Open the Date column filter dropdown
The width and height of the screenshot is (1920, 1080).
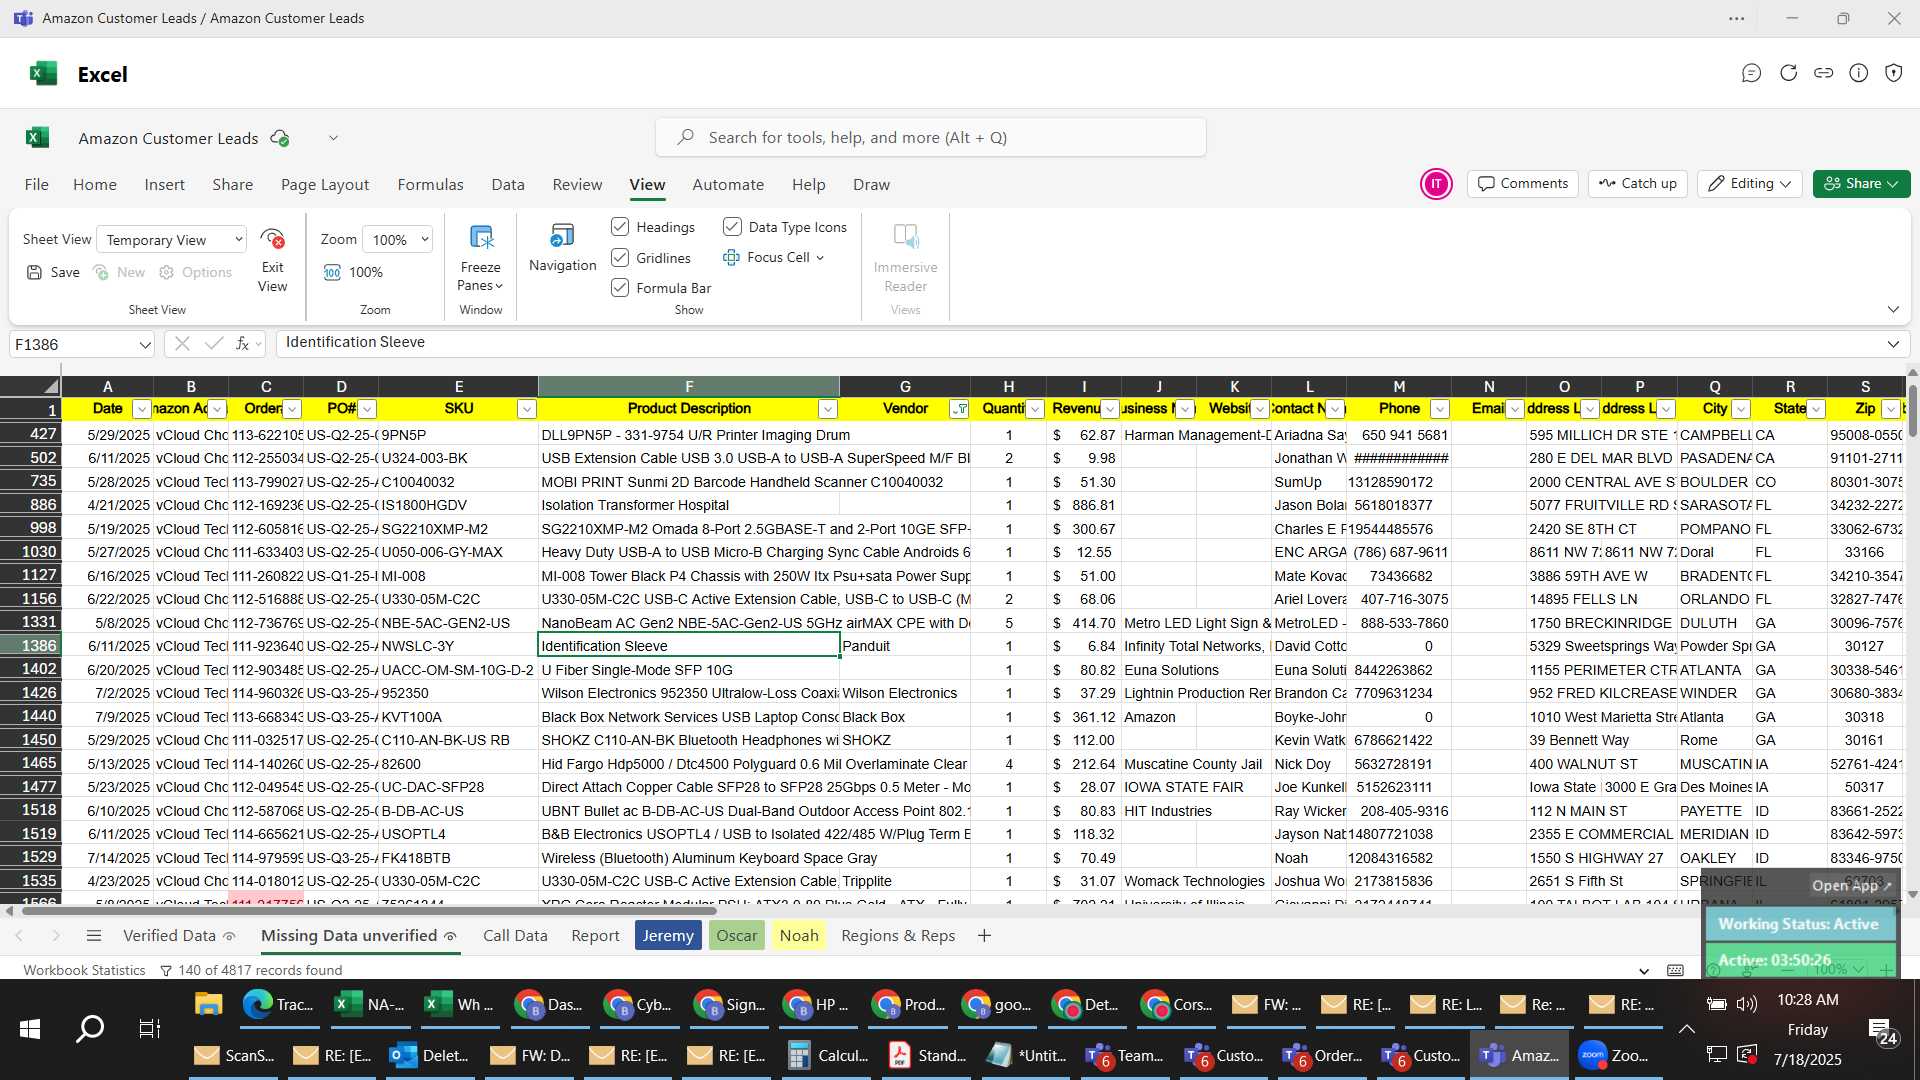(x=142, y=409)
